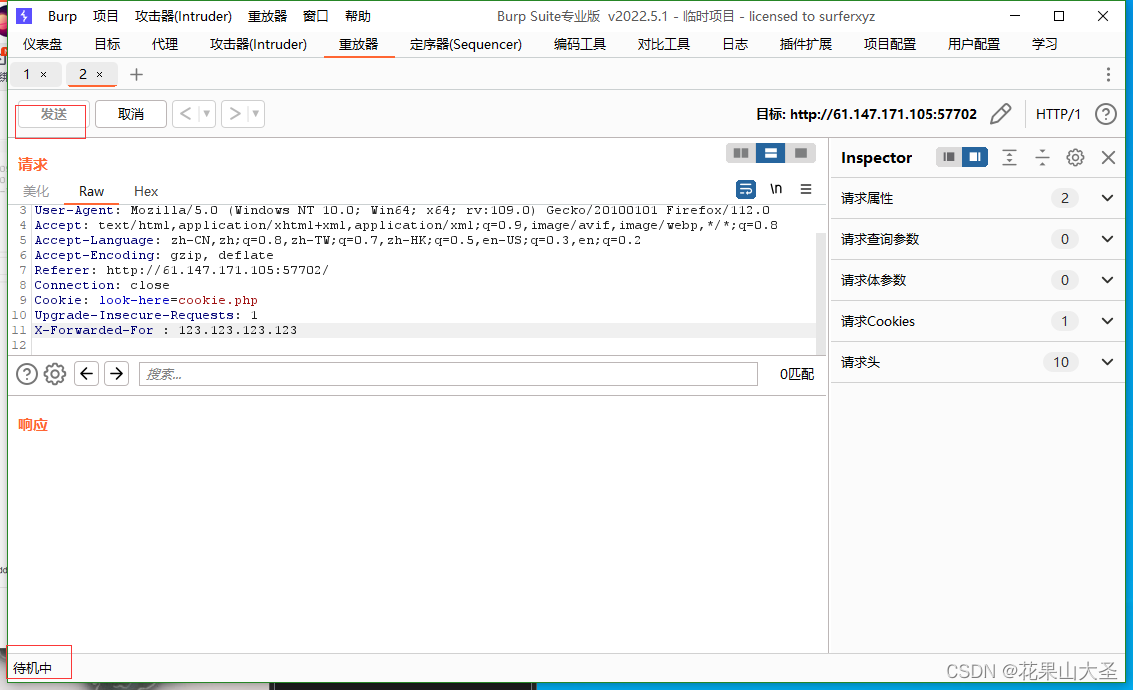Screen dimensions: 1133x690
Task: Open Inspector settings gear
Action: click(x=1075, y=158)
